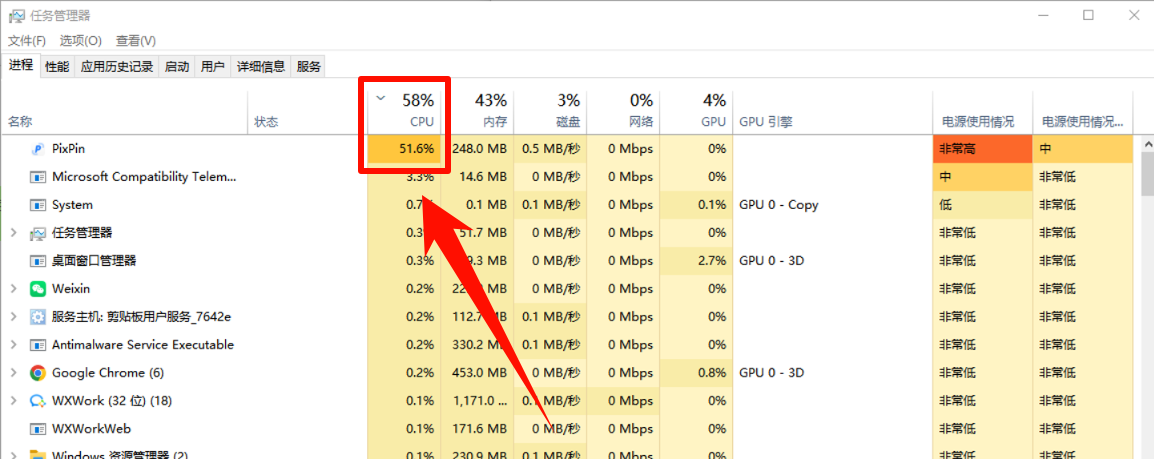Sort by the GPU 4% column header
Viewport: 1154px width, 459px height.
(696, 113)
